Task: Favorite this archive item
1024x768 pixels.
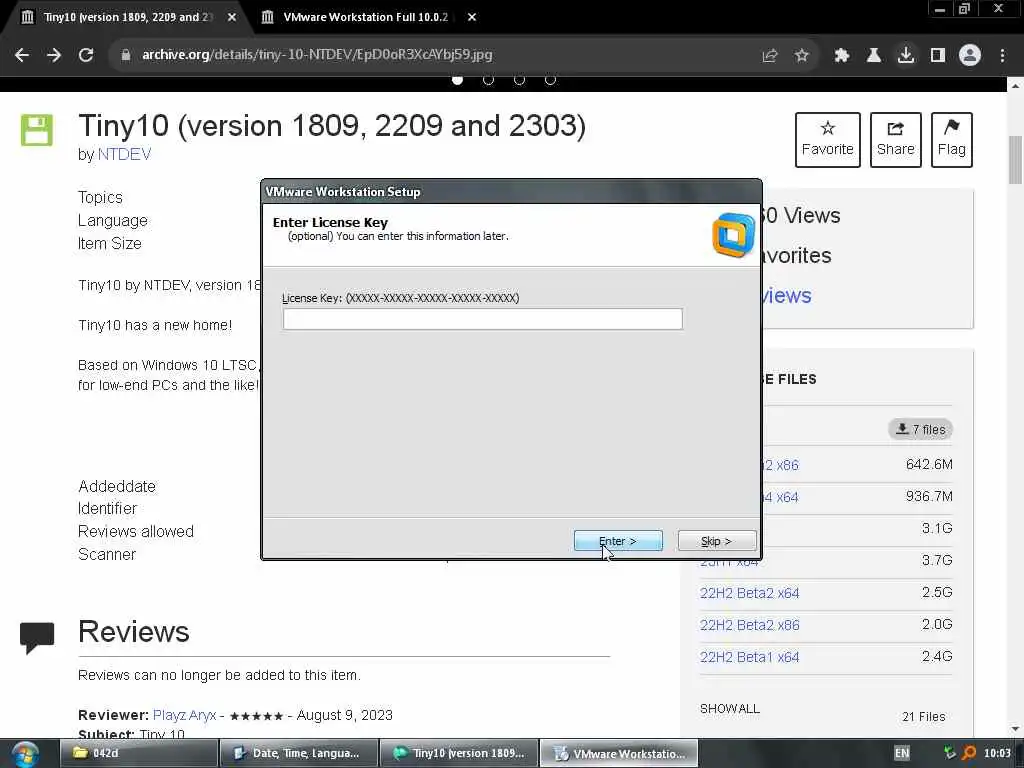Action: point(827,140)
